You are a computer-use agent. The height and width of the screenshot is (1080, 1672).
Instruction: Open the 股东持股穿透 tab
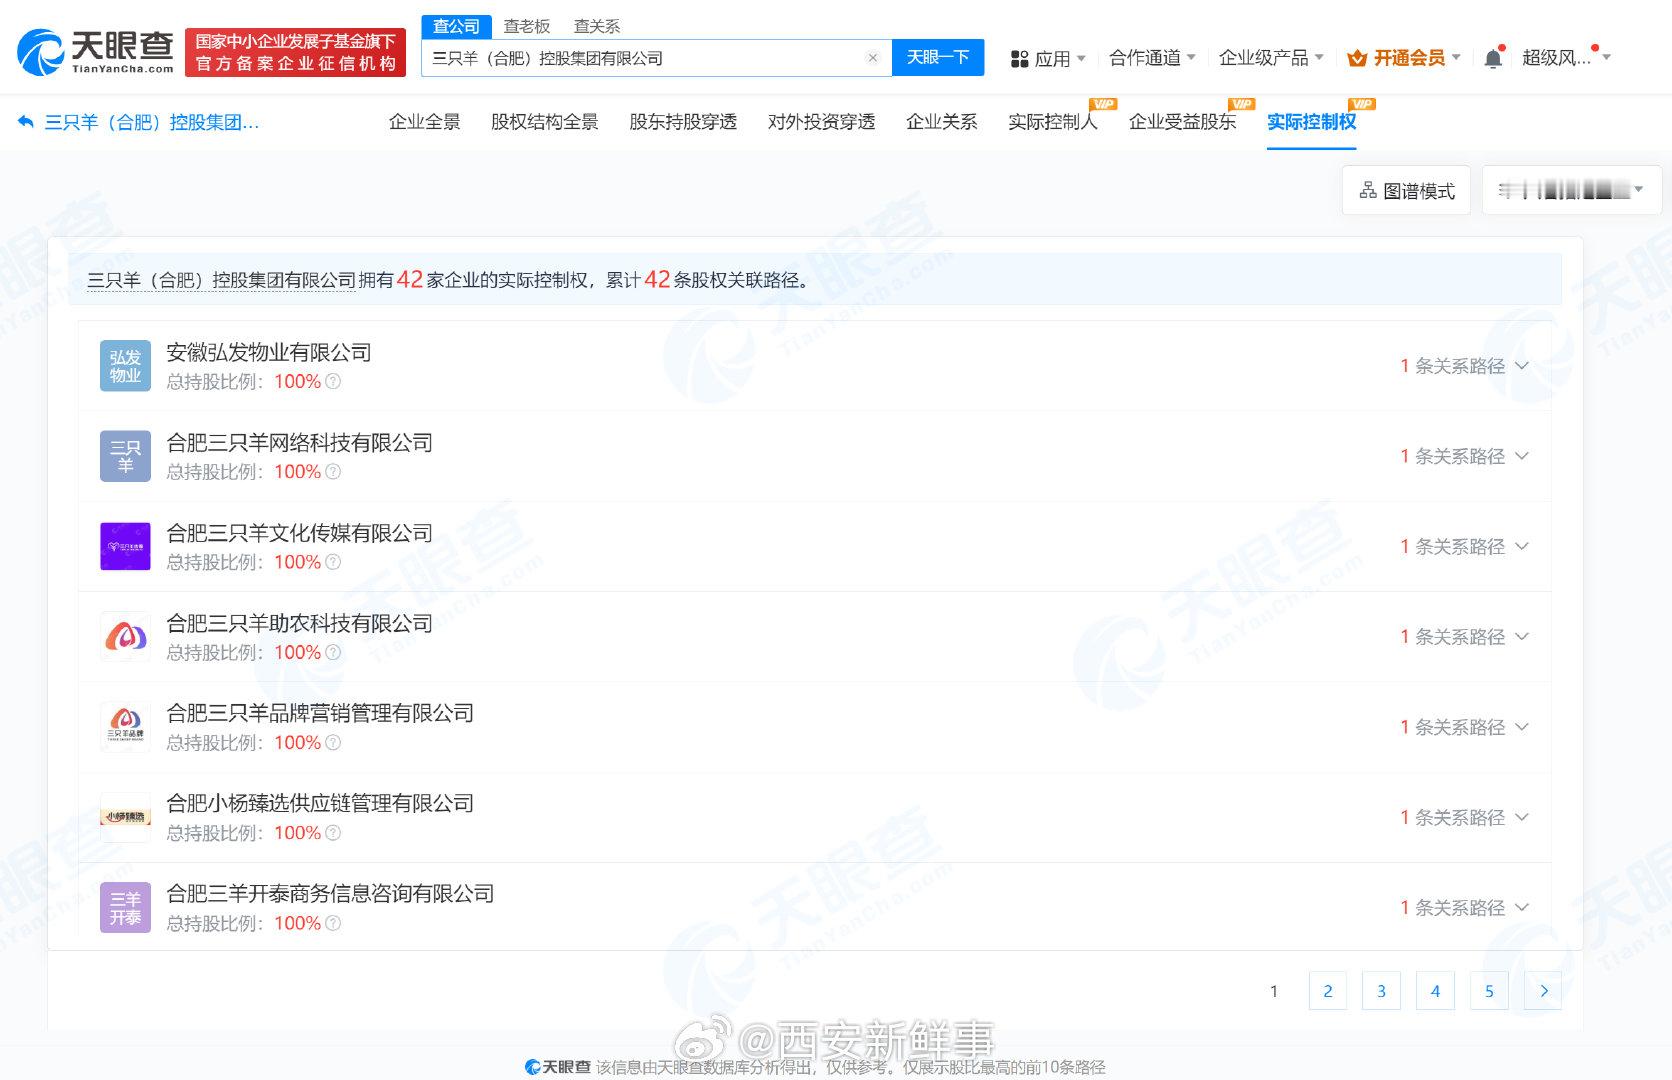click(x=683, y=122)
